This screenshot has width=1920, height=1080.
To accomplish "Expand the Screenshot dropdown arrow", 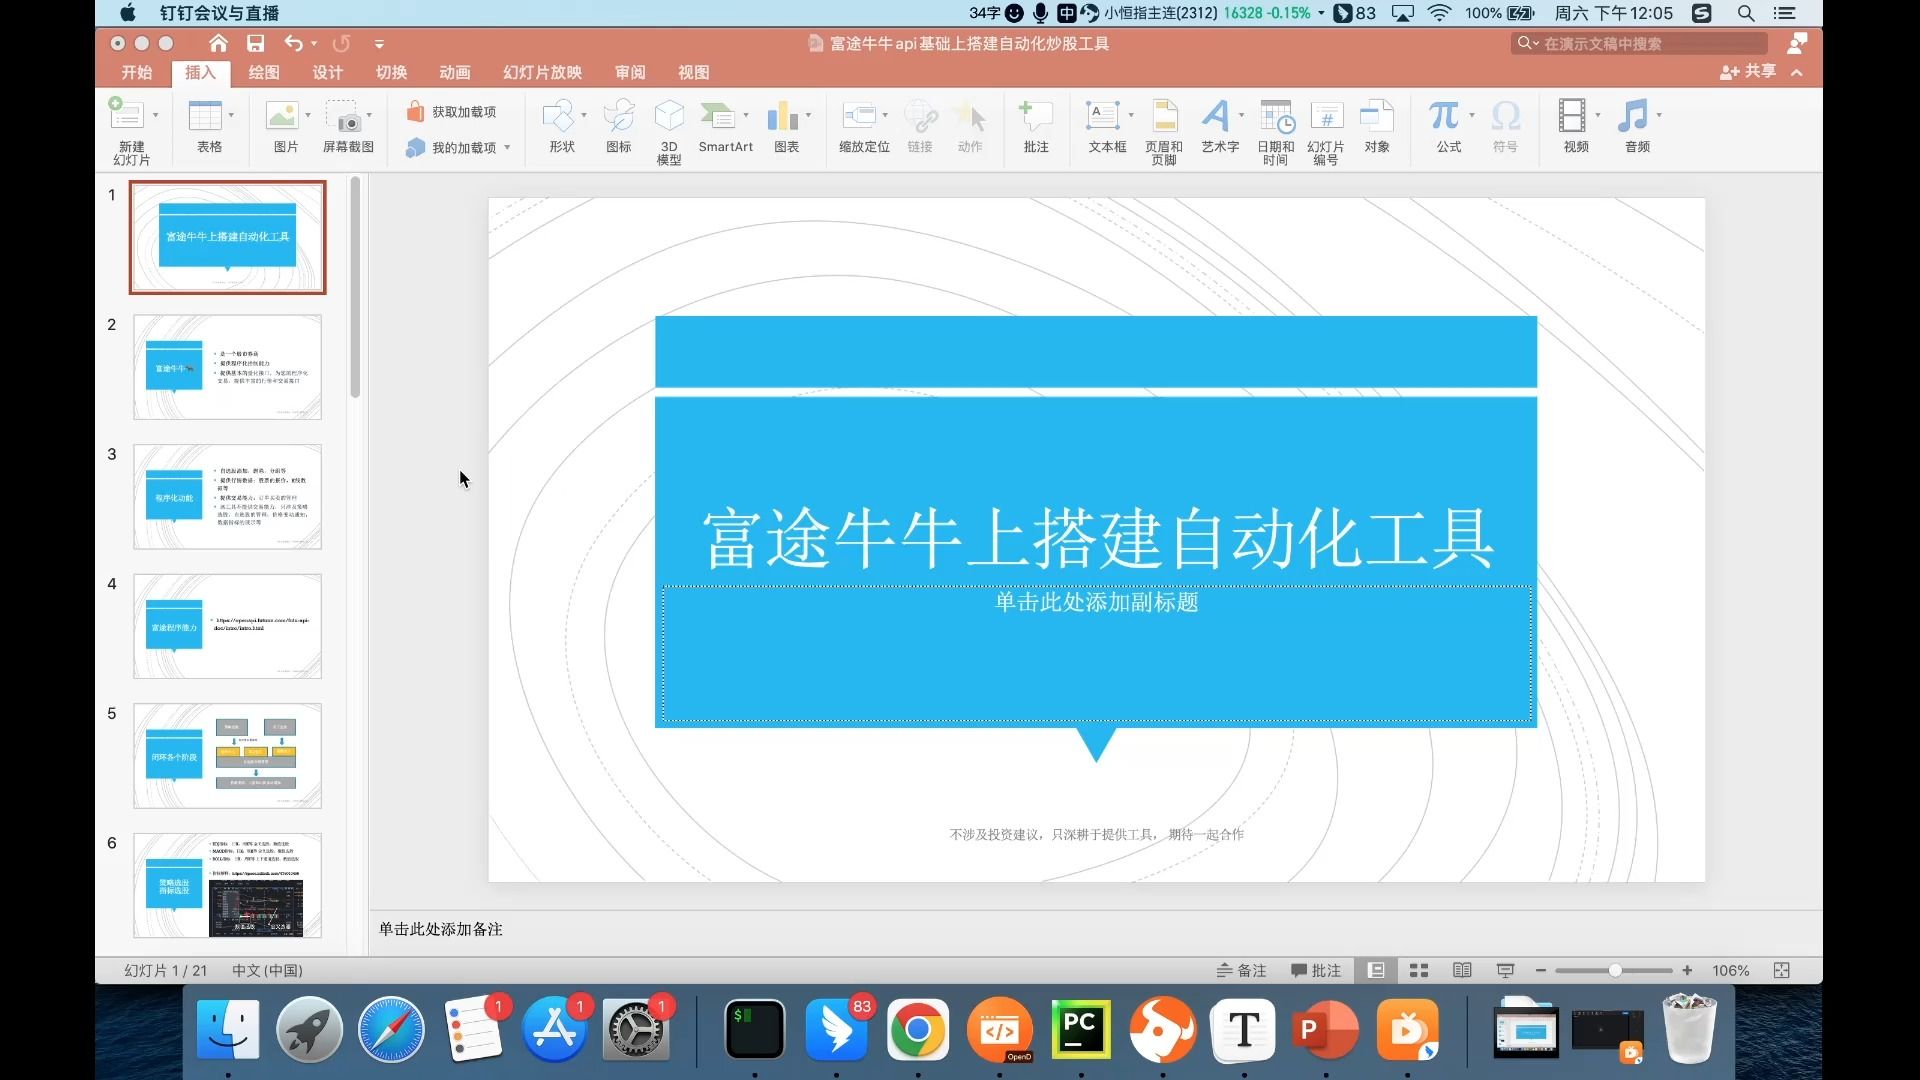I will (369, 116).
